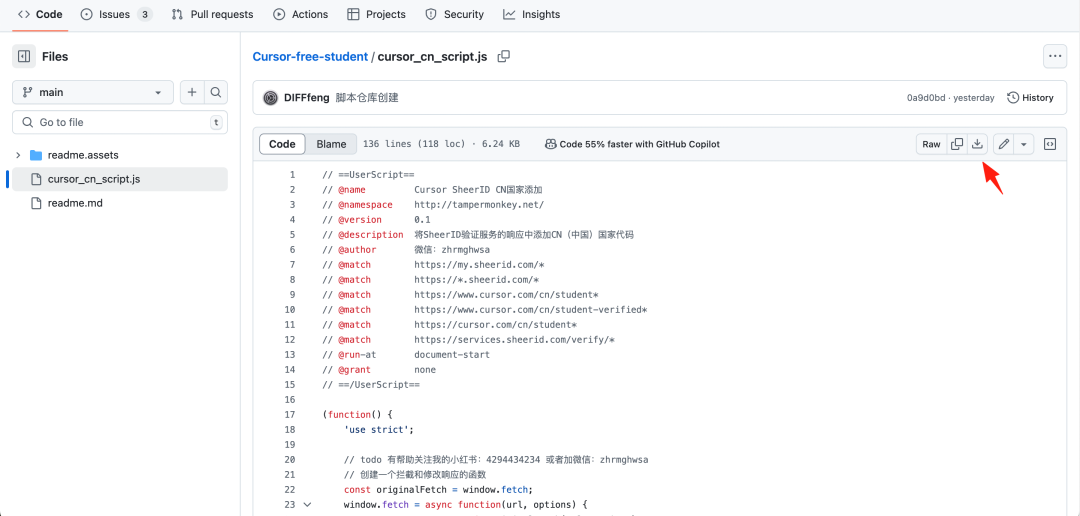Click the @namespace tampermonkey.net URL text
Viewport: 1080px width, 516px height.
point(479,205)
